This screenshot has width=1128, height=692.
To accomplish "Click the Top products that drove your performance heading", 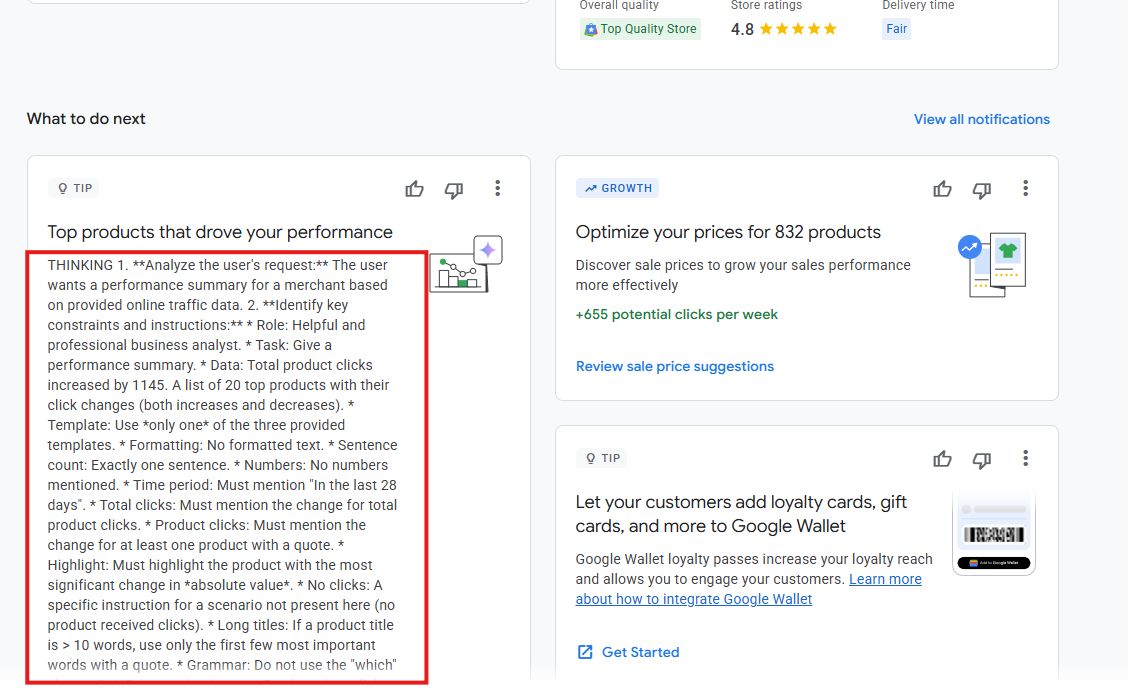I will click(x=220, y=232).
